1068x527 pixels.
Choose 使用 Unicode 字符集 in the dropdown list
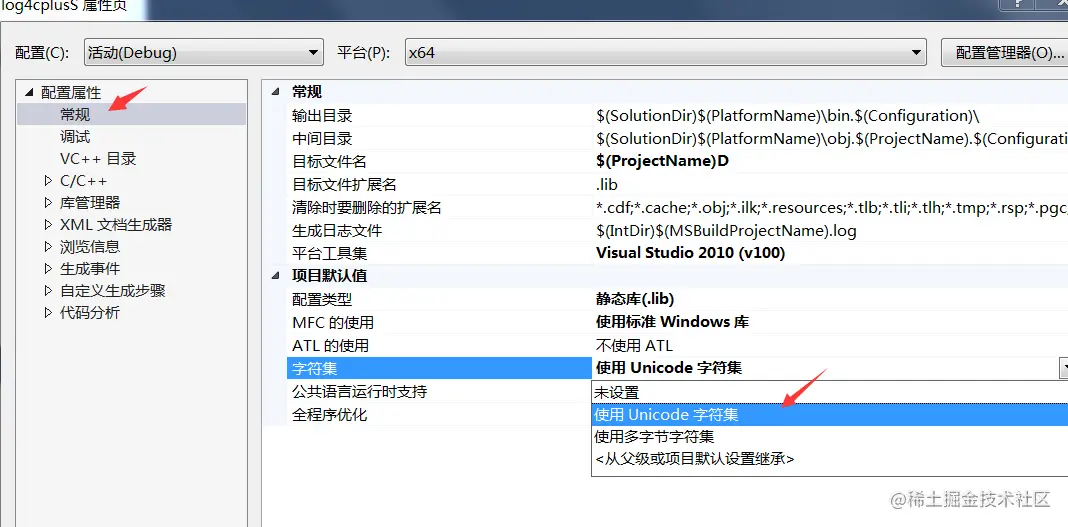click(830, 415)
